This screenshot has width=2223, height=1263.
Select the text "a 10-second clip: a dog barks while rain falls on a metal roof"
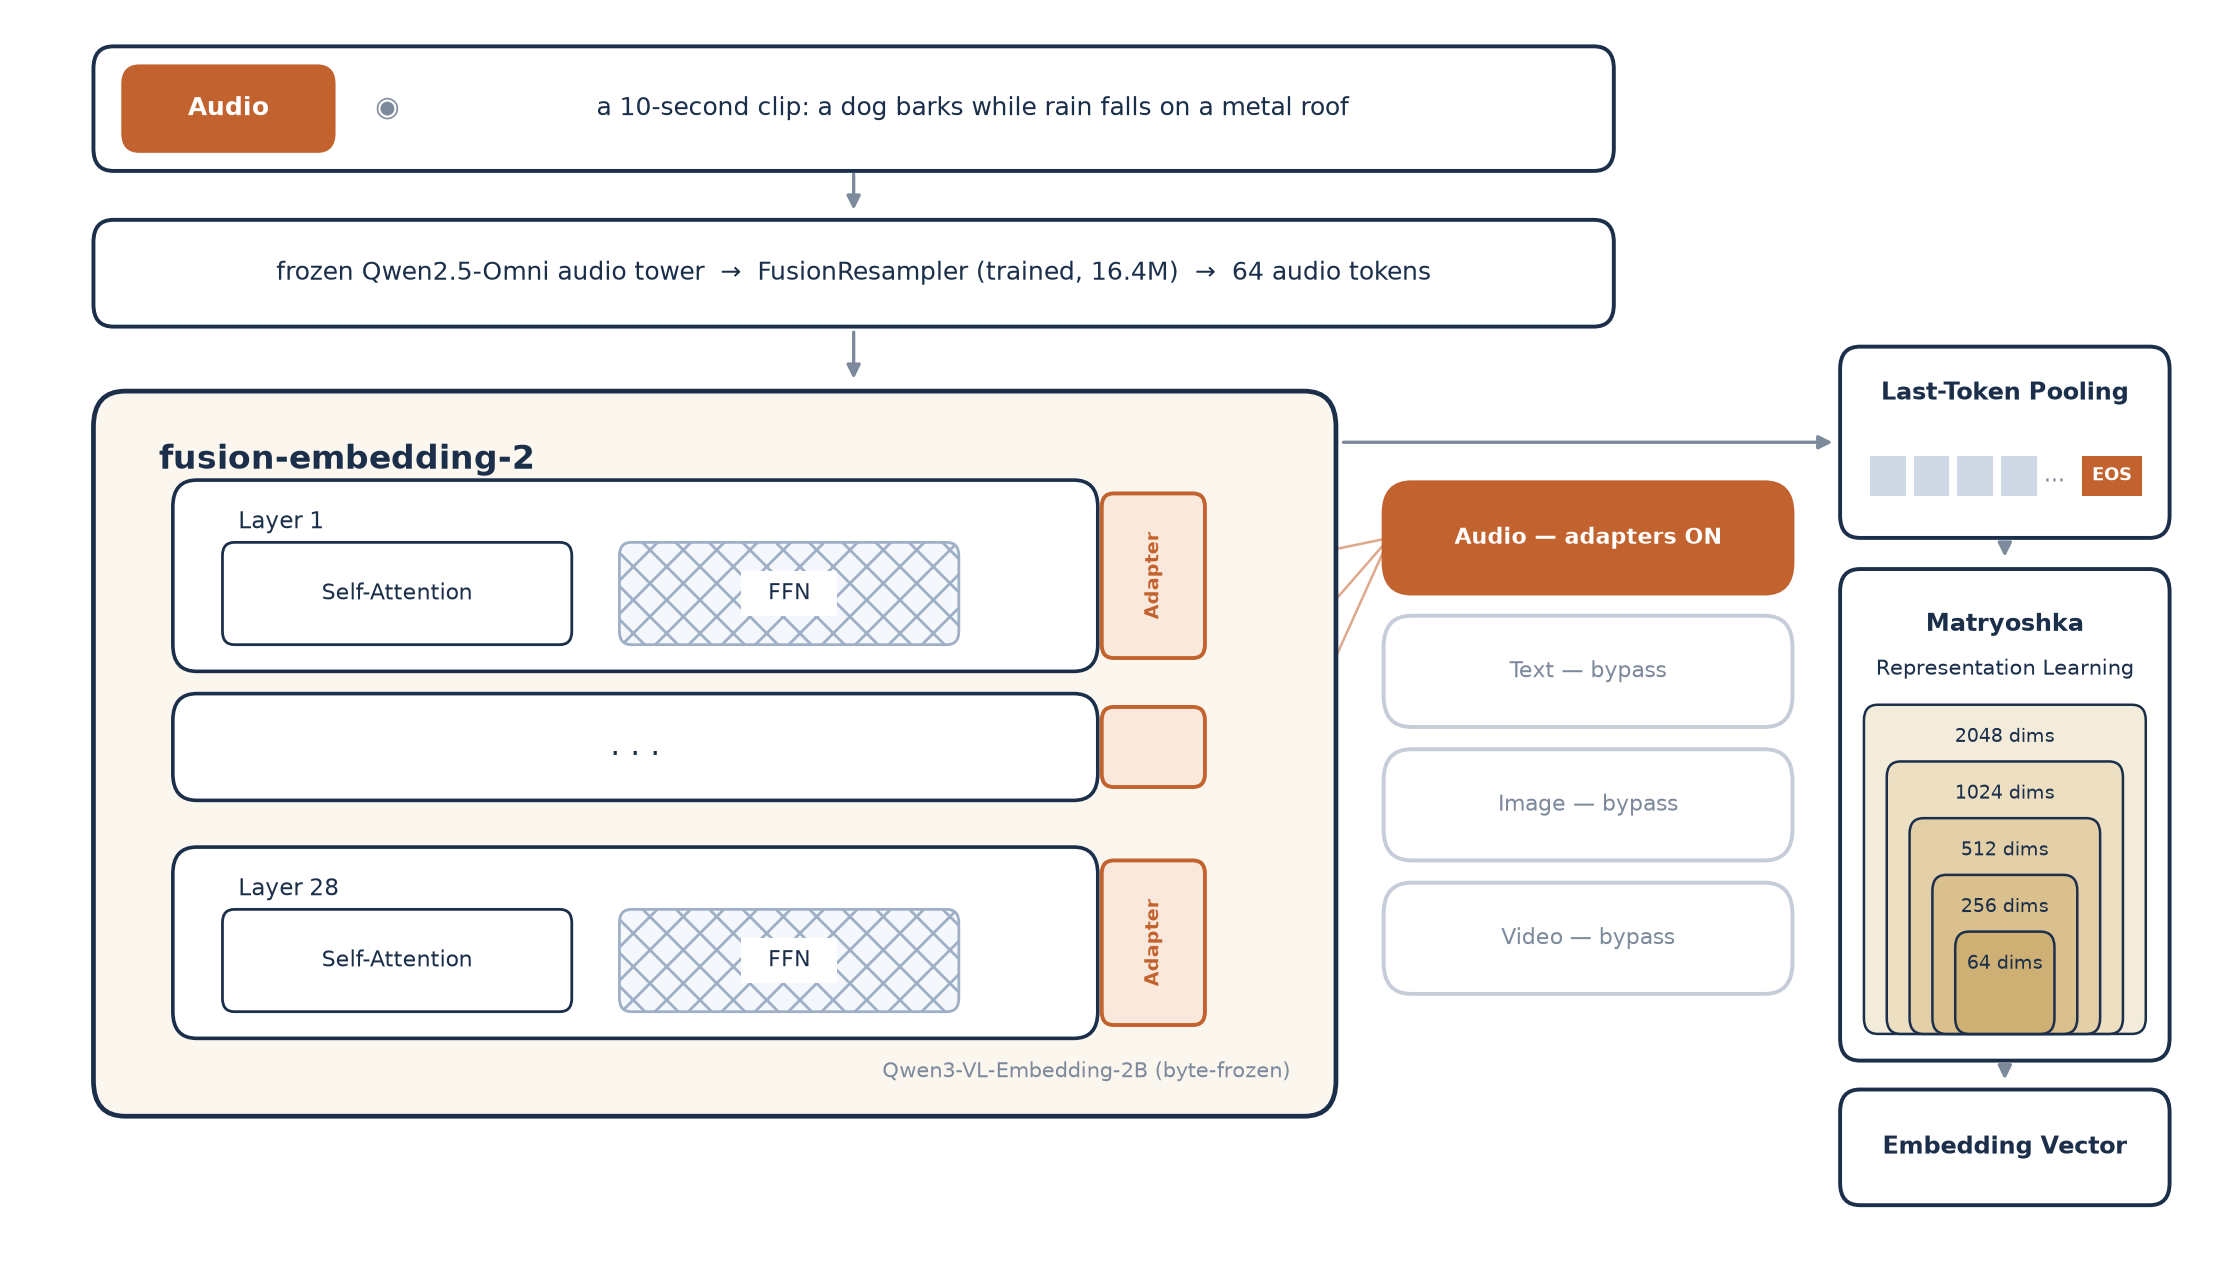pyautogui.click(x=972, y=107)
